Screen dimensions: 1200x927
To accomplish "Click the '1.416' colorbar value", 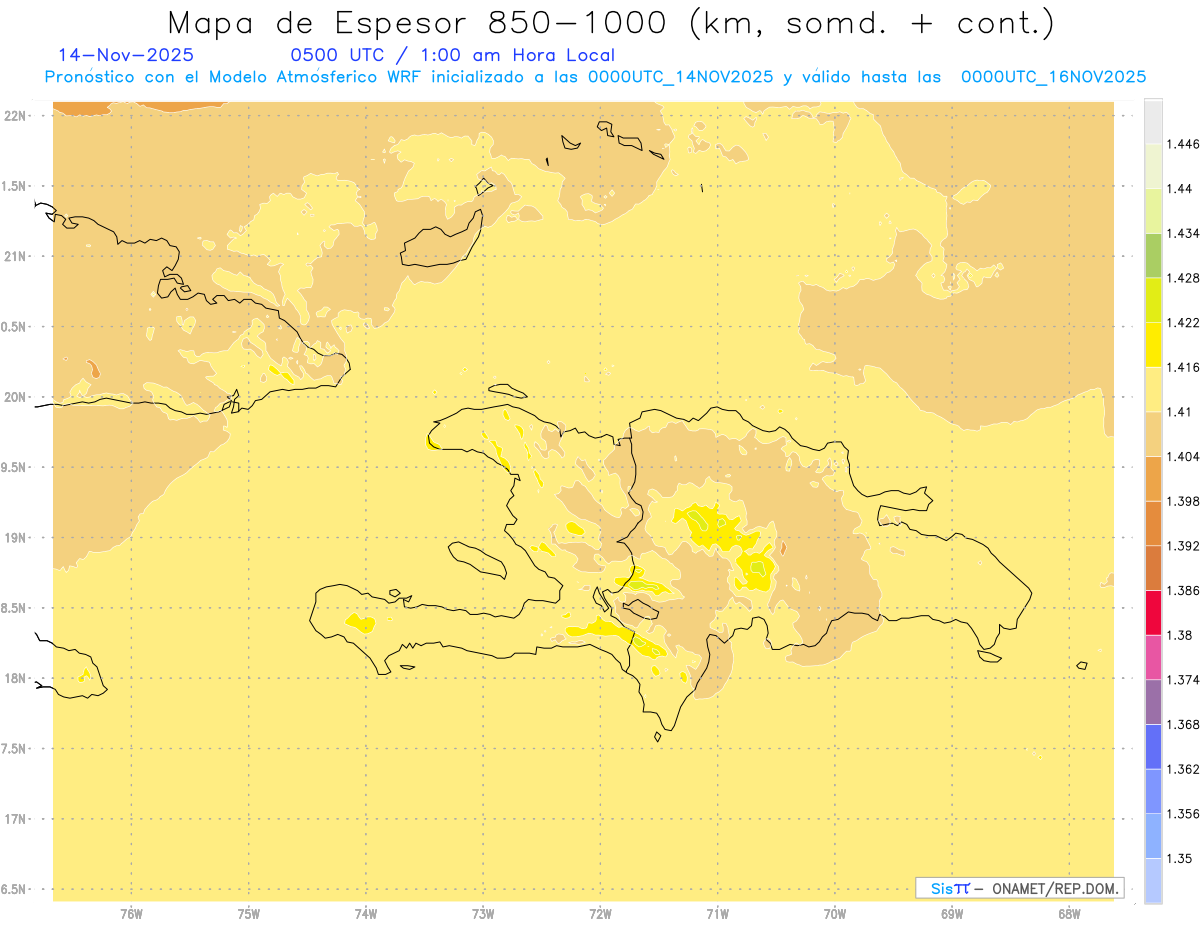I will click(1184, 367).
